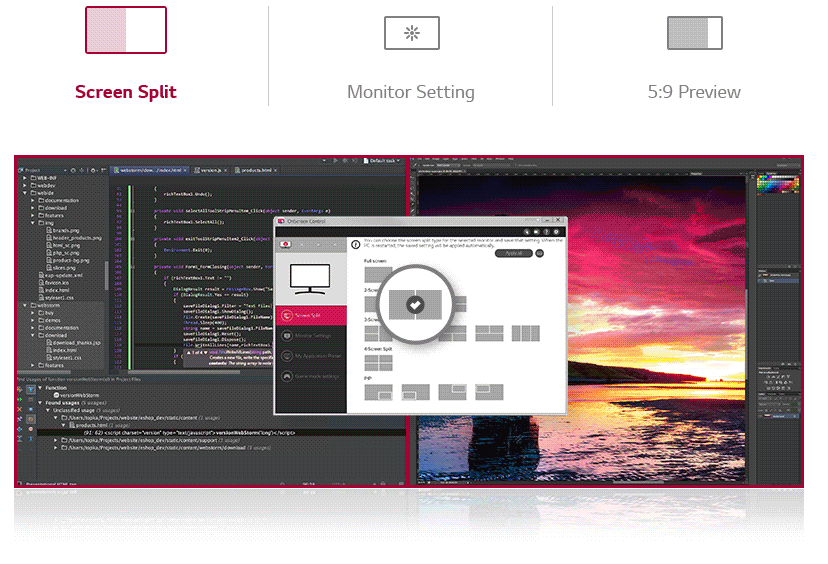The image size is (828, 564).
Task: Click the red X icon in usages toolbar
Action: [x=20, y=409]
